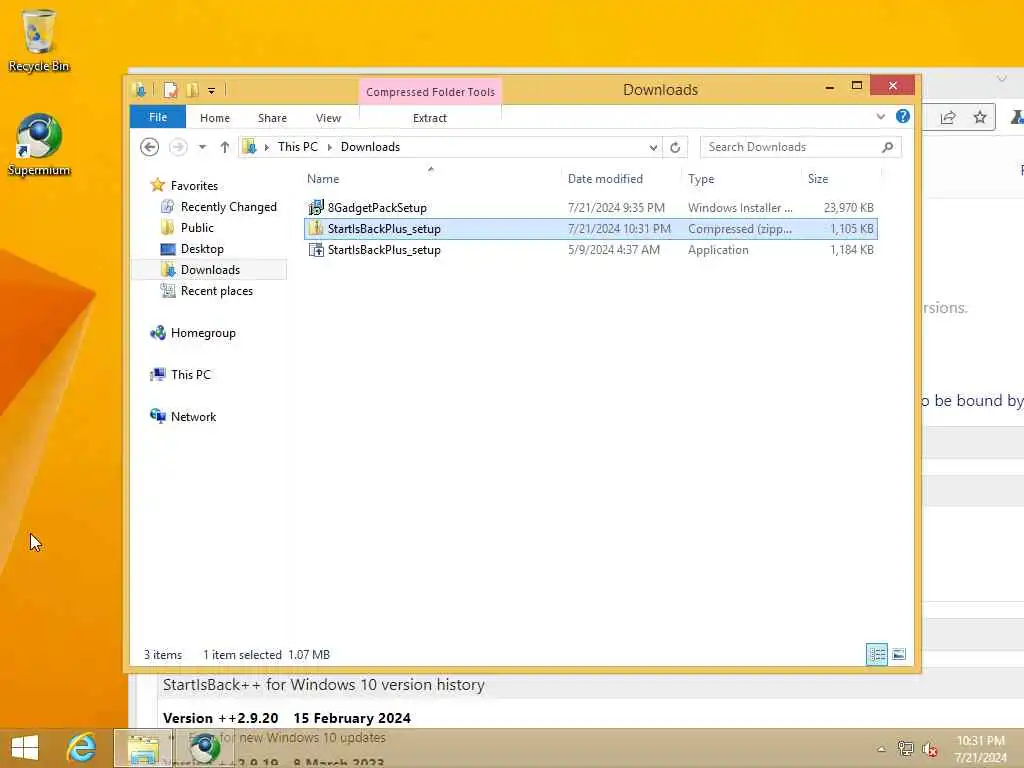Image resolution: width=1024 pixels, height=768 pixels.
Task: Click the breadcrumb arrow before This PC
Action: pyautogui.click(x=266, y=147)
